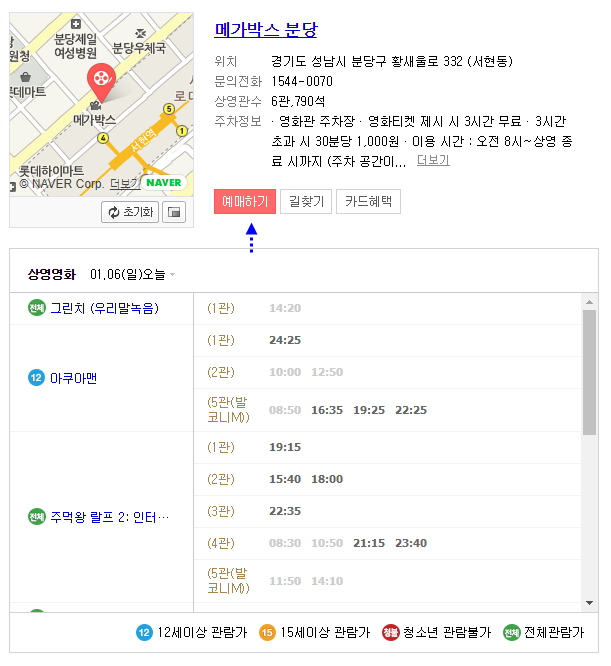Click scrollbar down arrow in showtimes list
This screenshot has width=611, height=666.
[589, 603]
